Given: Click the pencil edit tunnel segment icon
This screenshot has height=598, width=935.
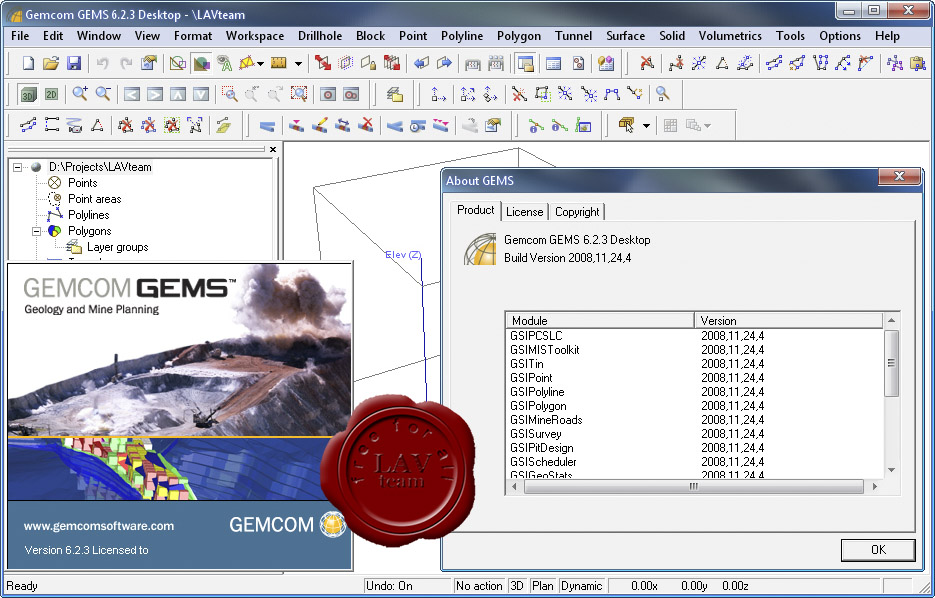Looking at the screenshot, I should [x=320, y=125].
